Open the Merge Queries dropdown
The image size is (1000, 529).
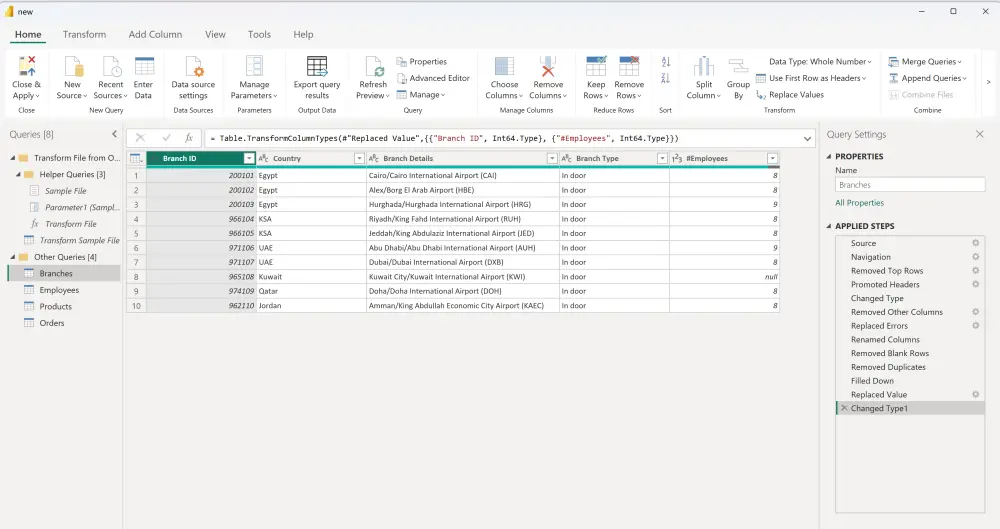pos(925,61)
